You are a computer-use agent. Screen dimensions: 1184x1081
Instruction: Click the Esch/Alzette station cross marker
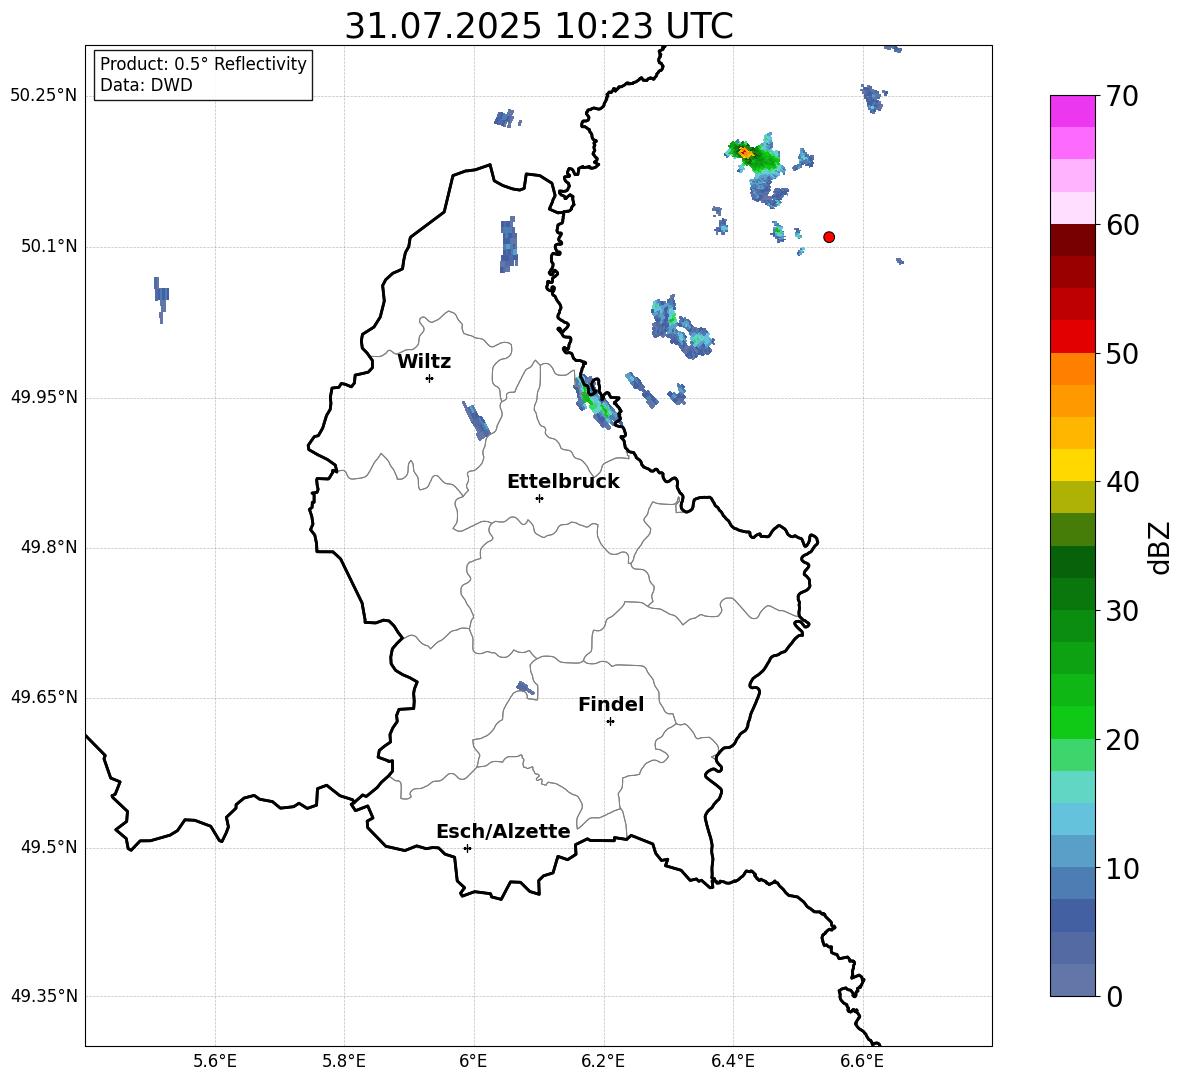point(467,848)
